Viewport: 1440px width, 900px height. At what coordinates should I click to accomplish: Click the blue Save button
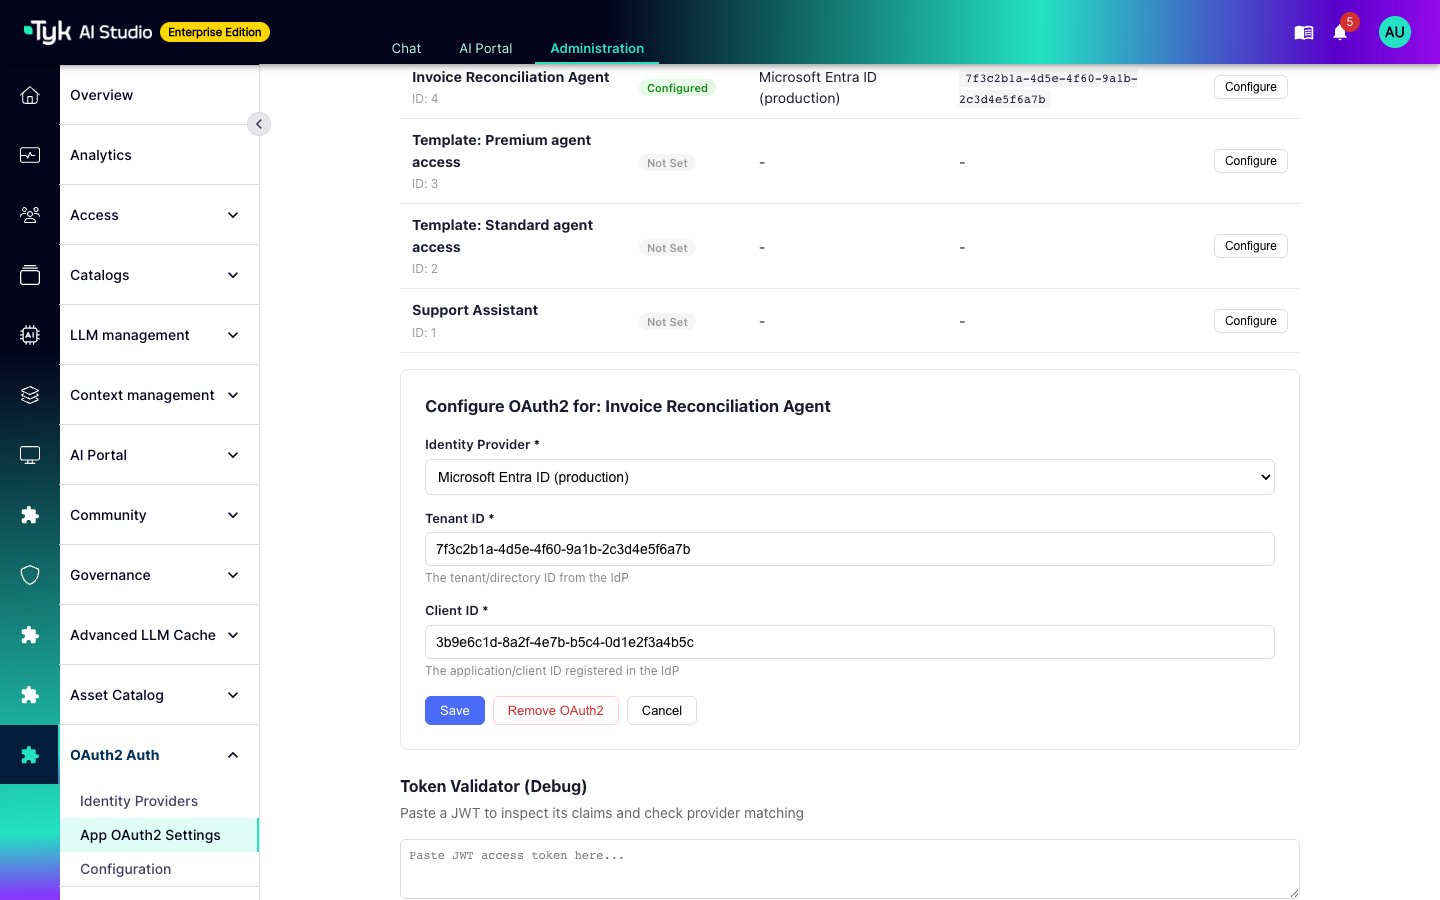coord(455,710)
